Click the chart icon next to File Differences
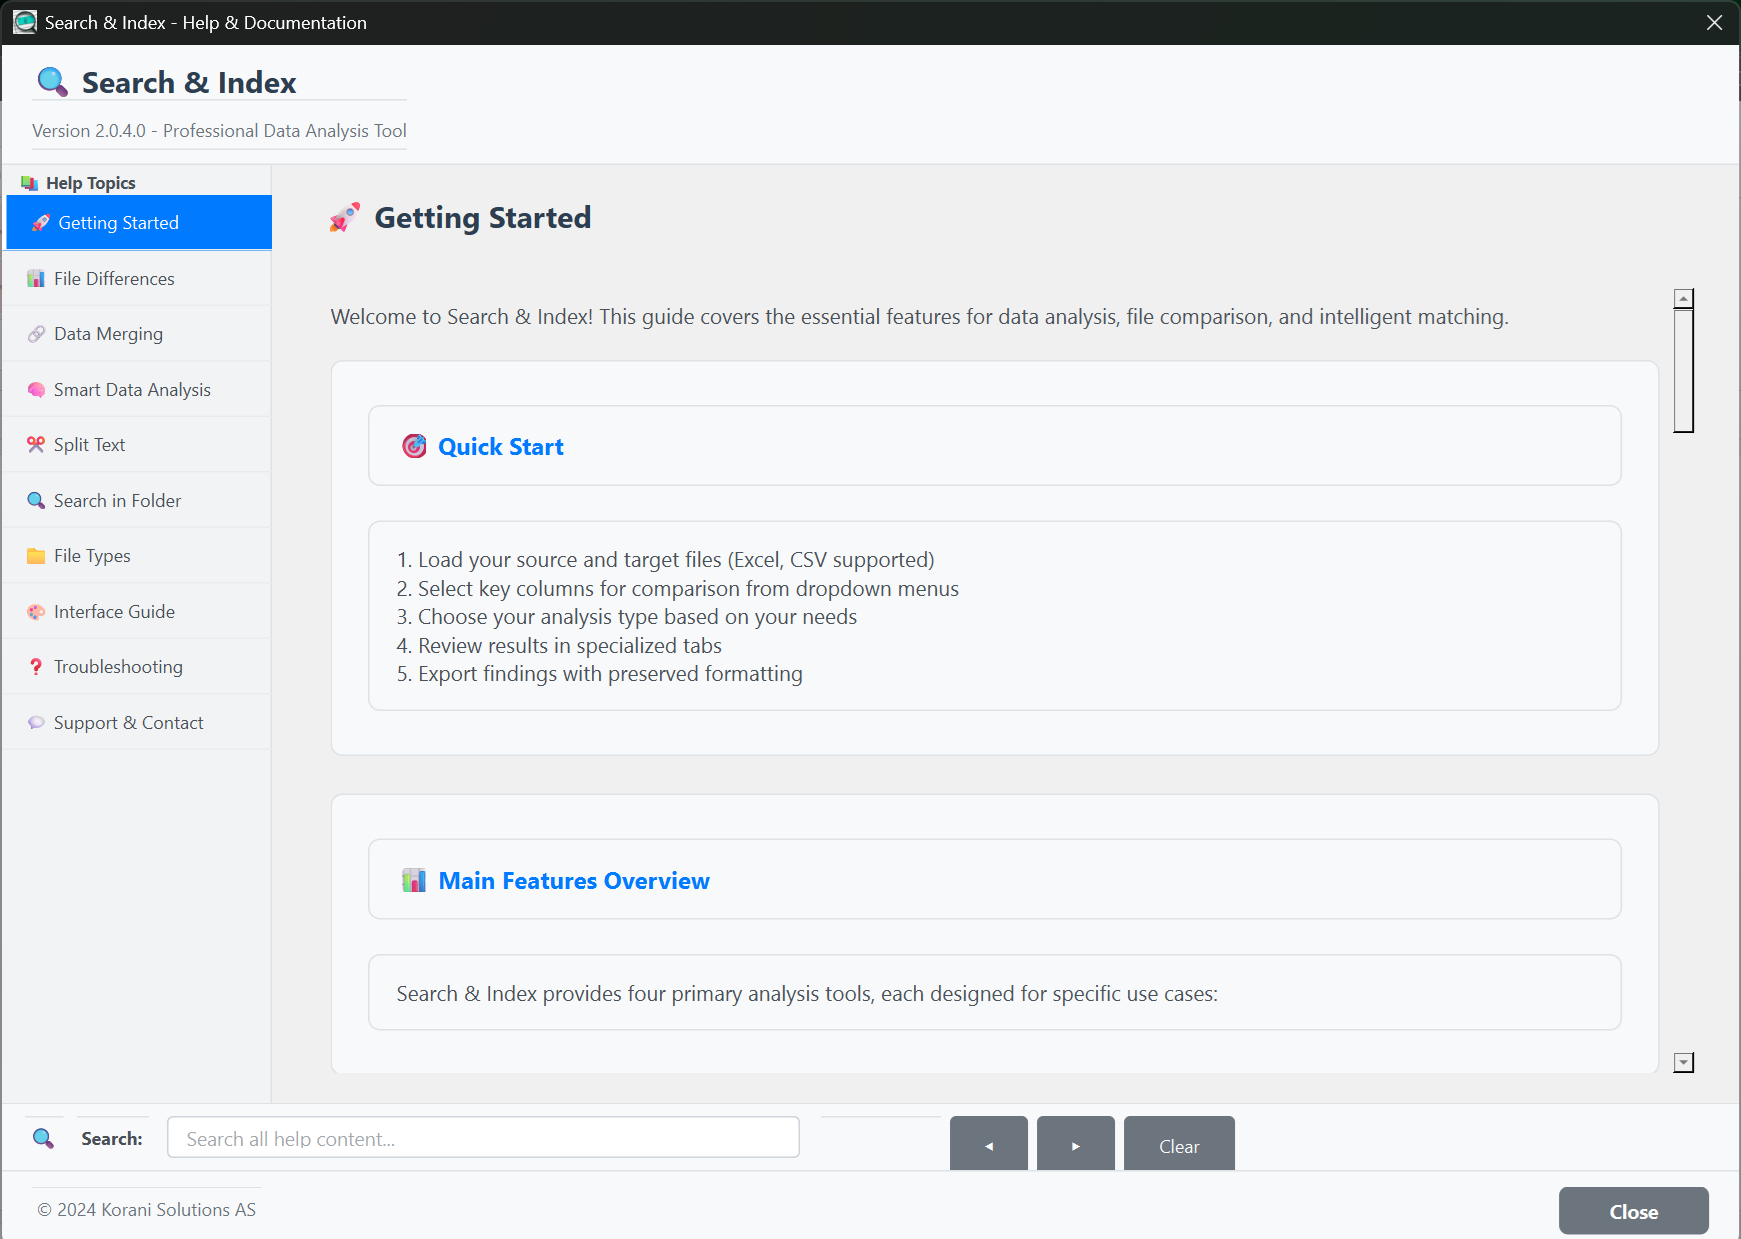Screen dimensions: 1741x1239 36,279
